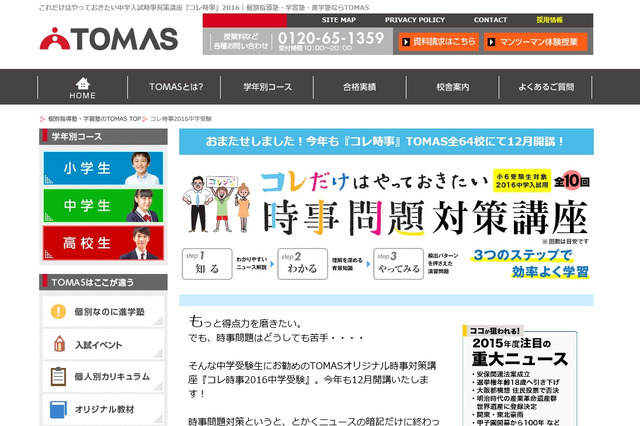Click the もっと得点力を磨きたい。 paragraph
Screen dimensions: 640x426
click(x=245, y=322)
